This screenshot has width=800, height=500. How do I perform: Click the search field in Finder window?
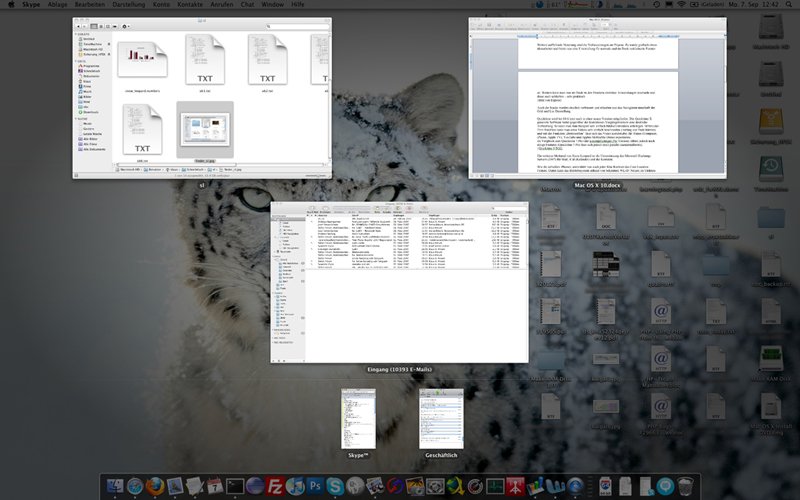[298, 26]
